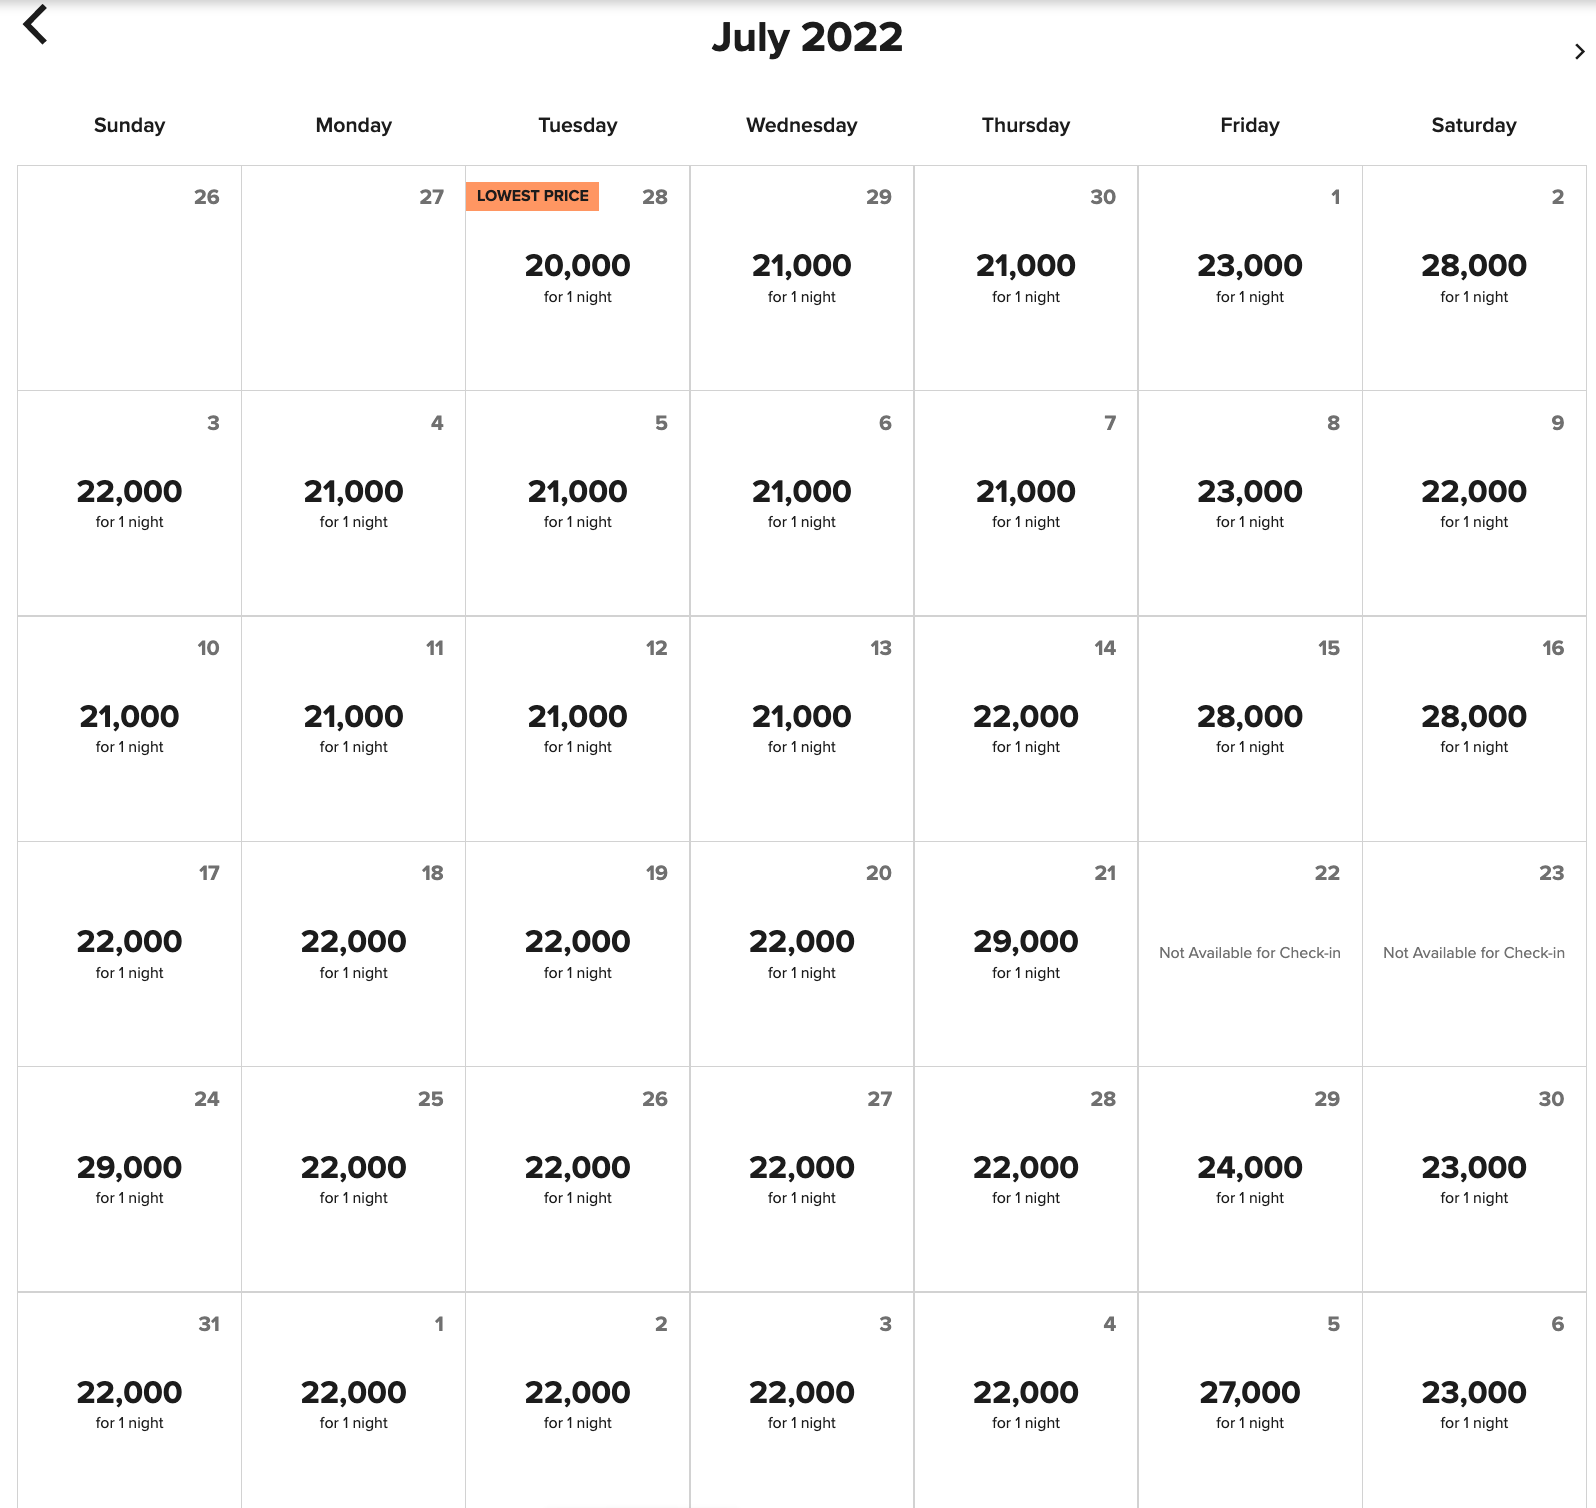Select July 31 calendar date
This screenshot has width=1596, height=1508.
(129, 1404)
